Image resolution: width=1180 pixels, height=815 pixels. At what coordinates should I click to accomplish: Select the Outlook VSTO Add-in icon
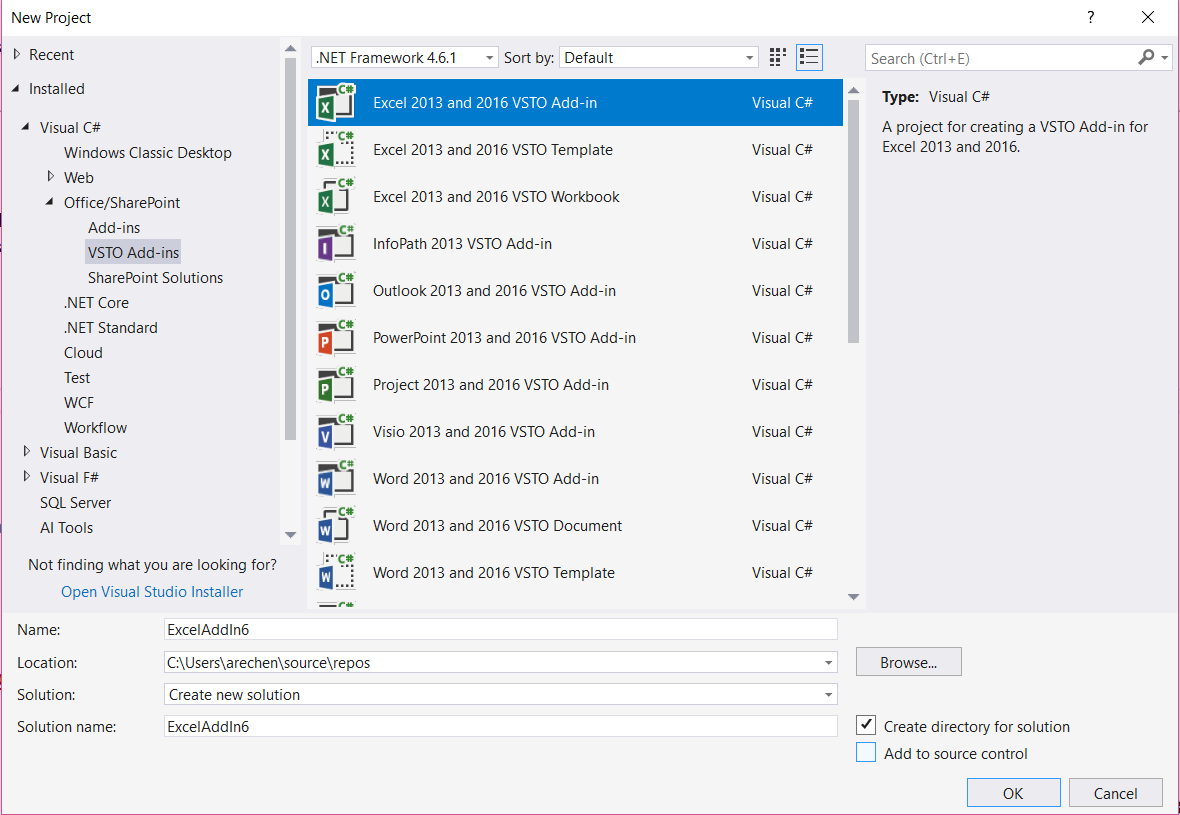[336, 291]
